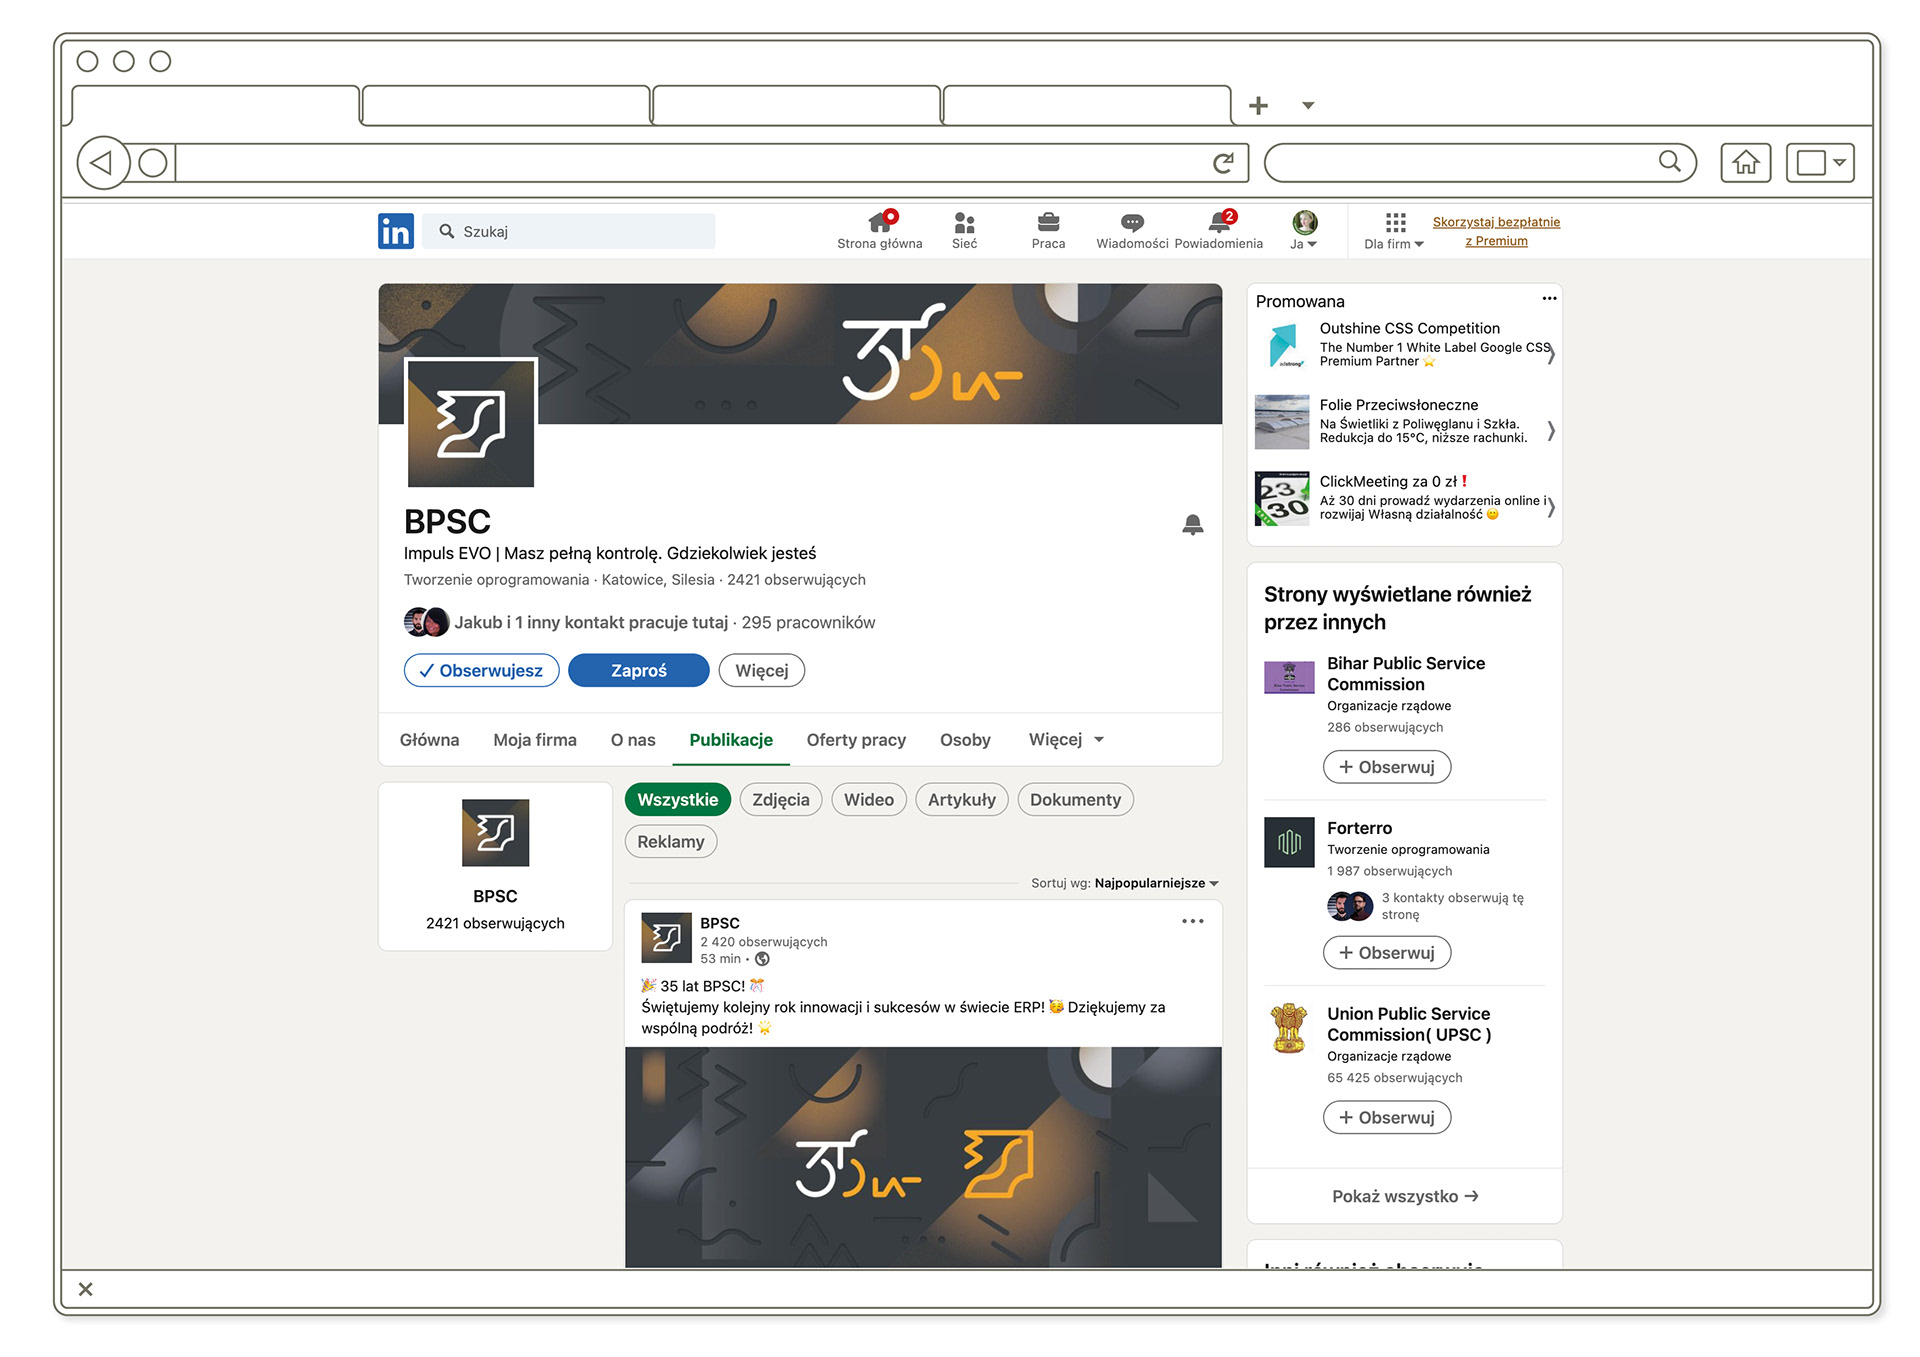1920x1357 pixels.
Task: Switch to the O nas tab
Action: 632,740
